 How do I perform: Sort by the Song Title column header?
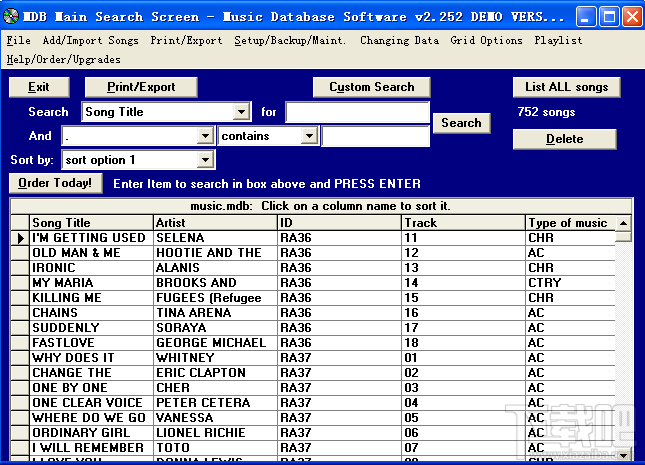(x=91, y=223)
